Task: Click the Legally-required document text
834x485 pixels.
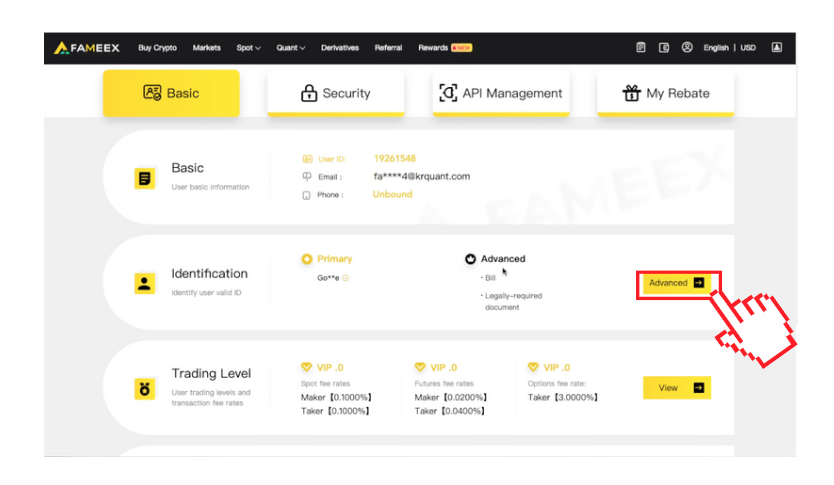Action: pyautogui.click(x=512, y=302)
